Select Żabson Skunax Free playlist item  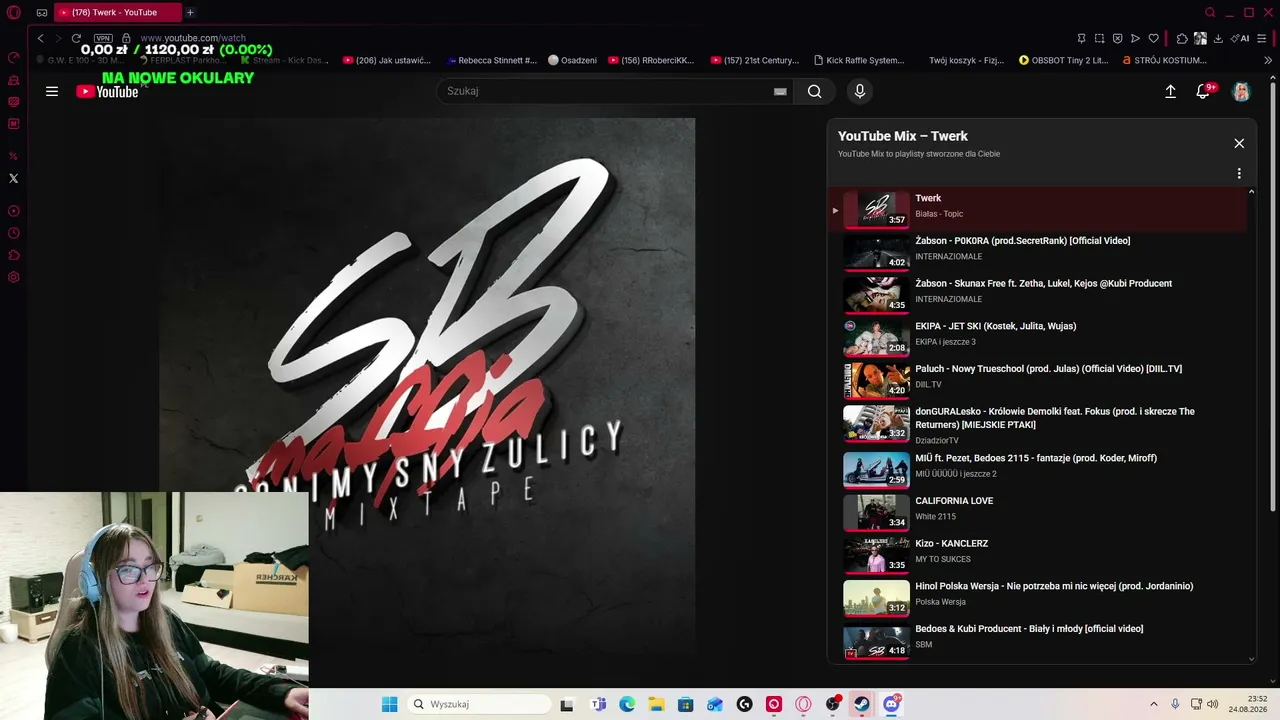point(1037,294)
